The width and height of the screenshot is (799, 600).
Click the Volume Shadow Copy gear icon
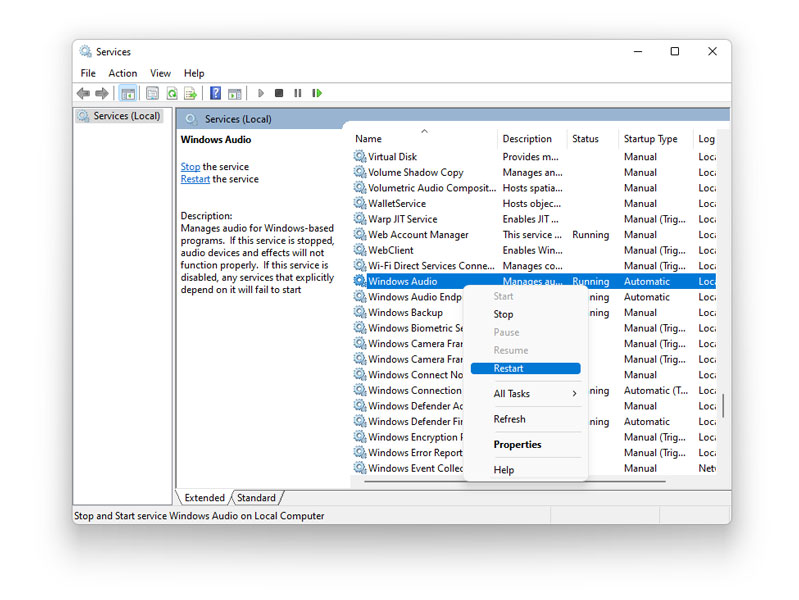click(360, 172)
